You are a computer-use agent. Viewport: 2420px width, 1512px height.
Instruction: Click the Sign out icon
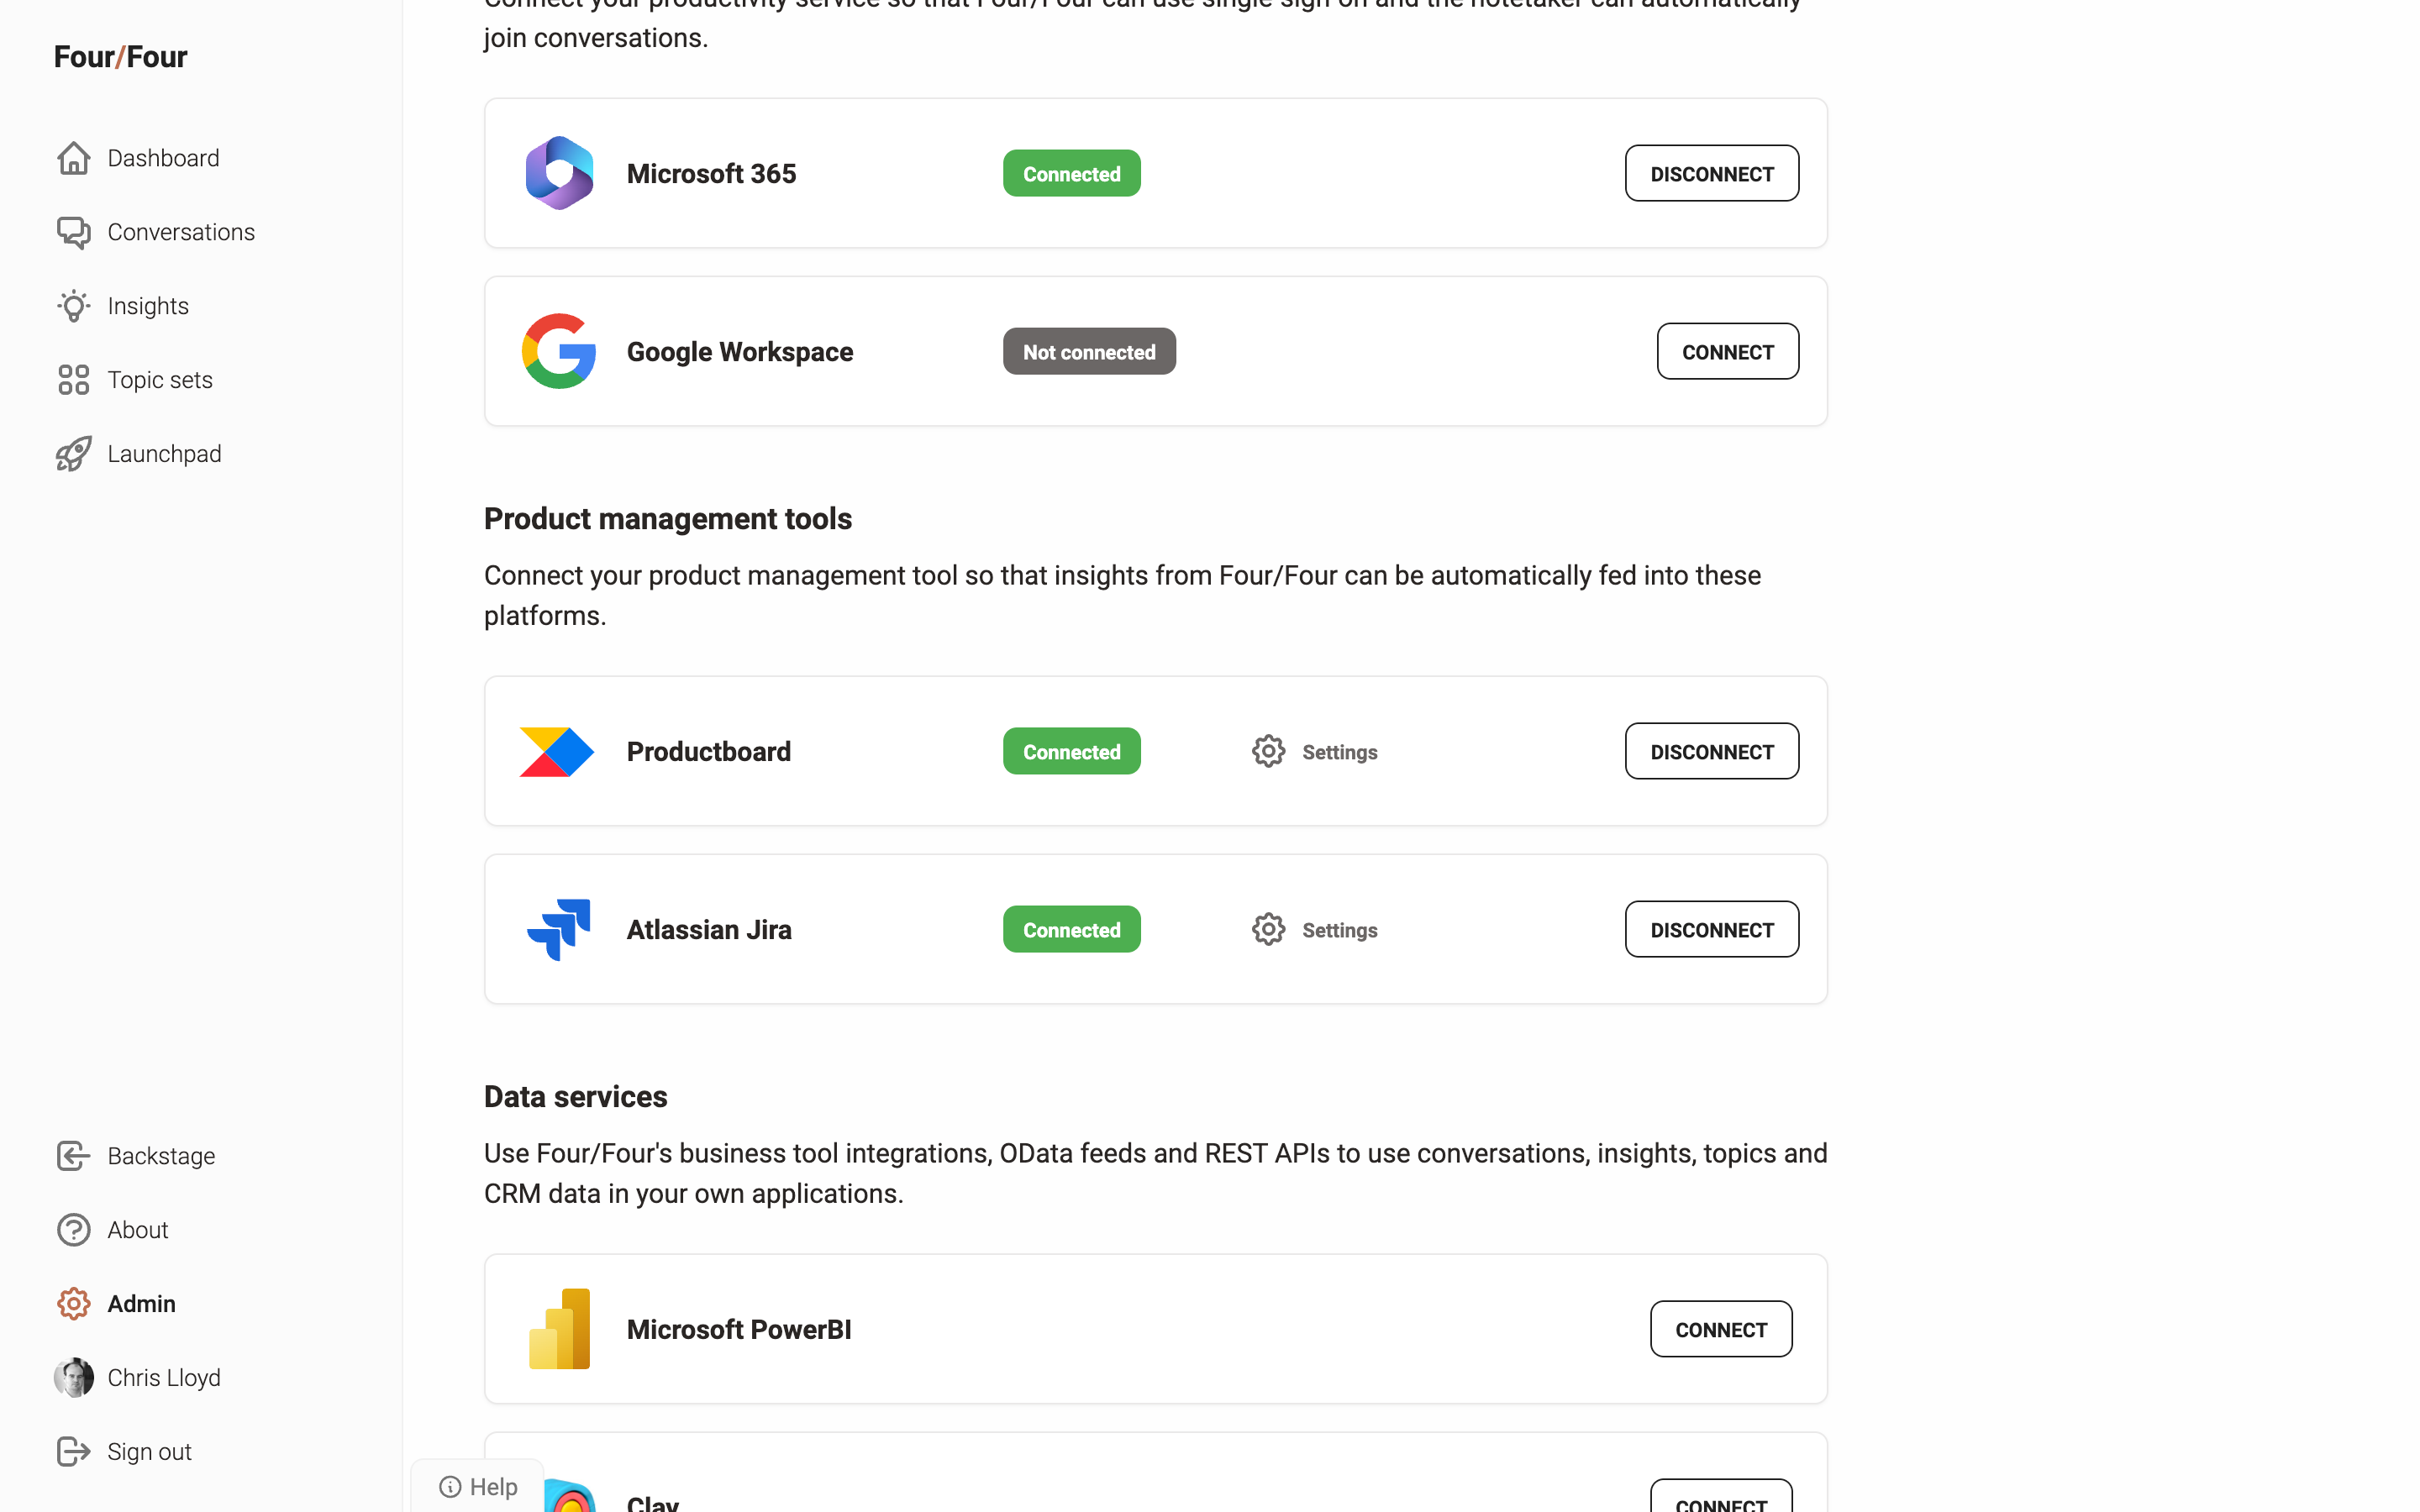coord(73,1452)
